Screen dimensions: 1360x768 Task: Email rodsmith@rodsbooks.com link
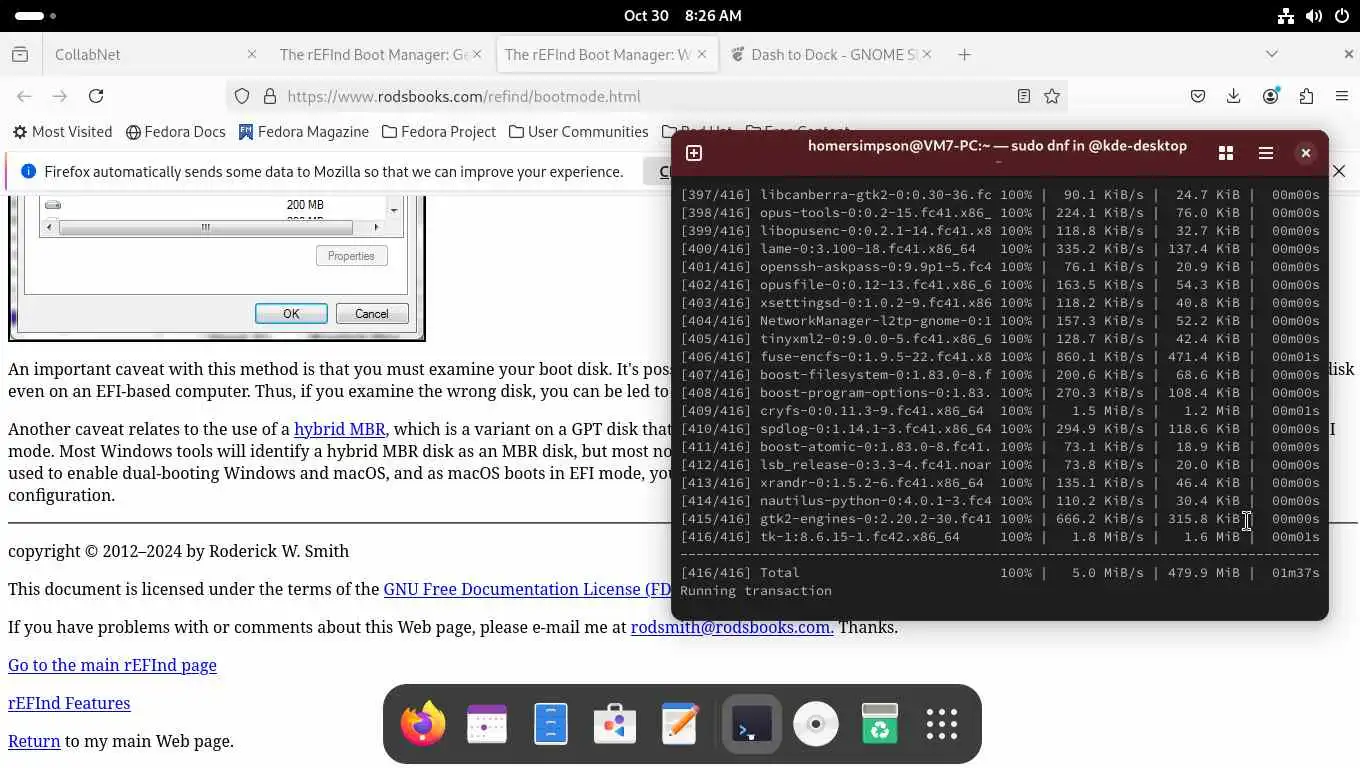tap(731, 627)
